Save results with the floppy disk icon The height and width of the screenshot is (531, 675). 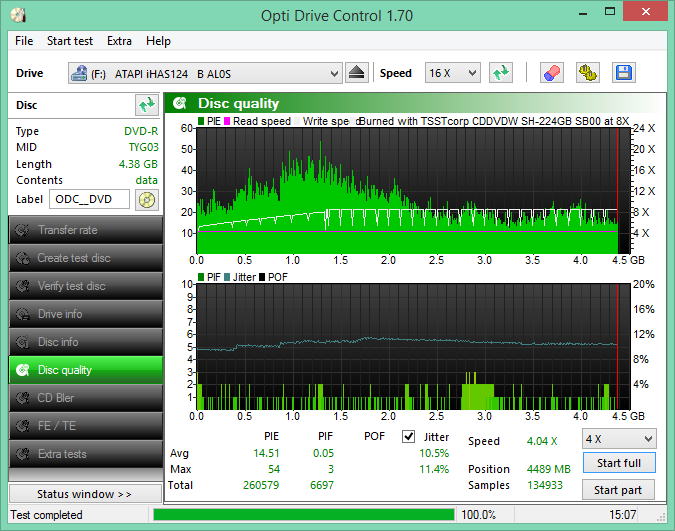coord(623,73)
